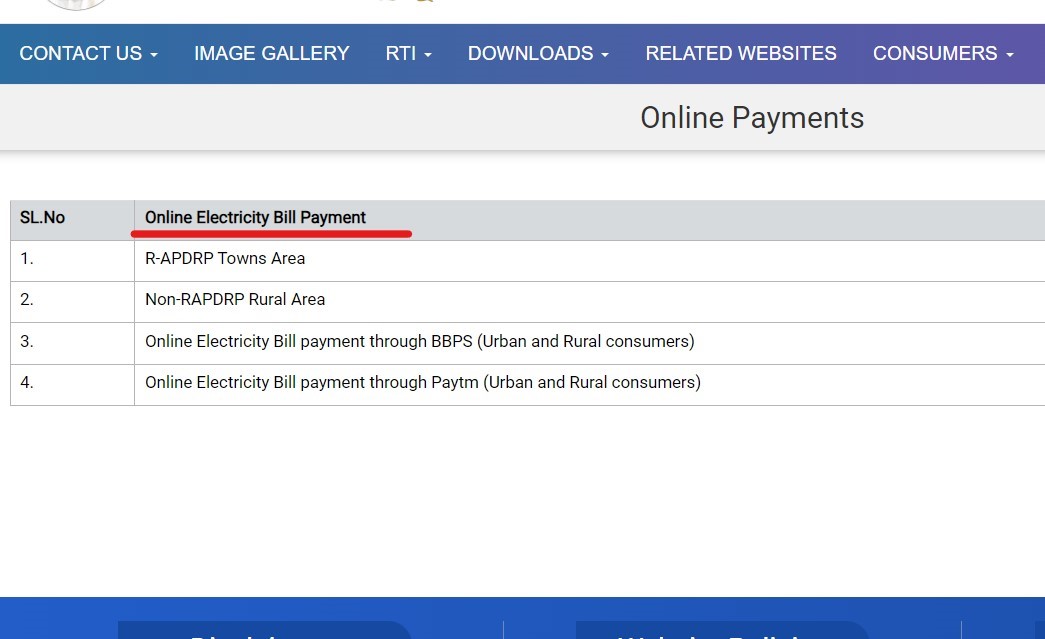Open bill payment through Paytm link
1045x639 pixels.
tap(422, 382)
